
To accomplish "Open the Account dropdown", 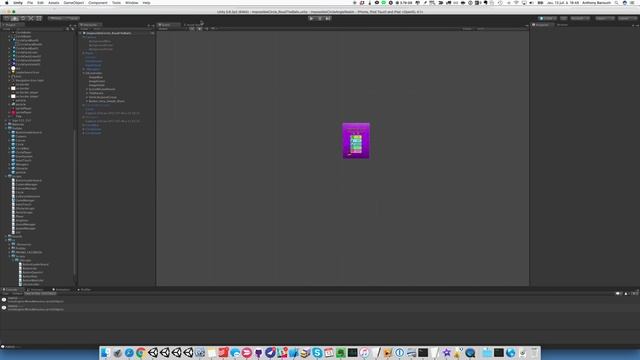I will point(580,18).
